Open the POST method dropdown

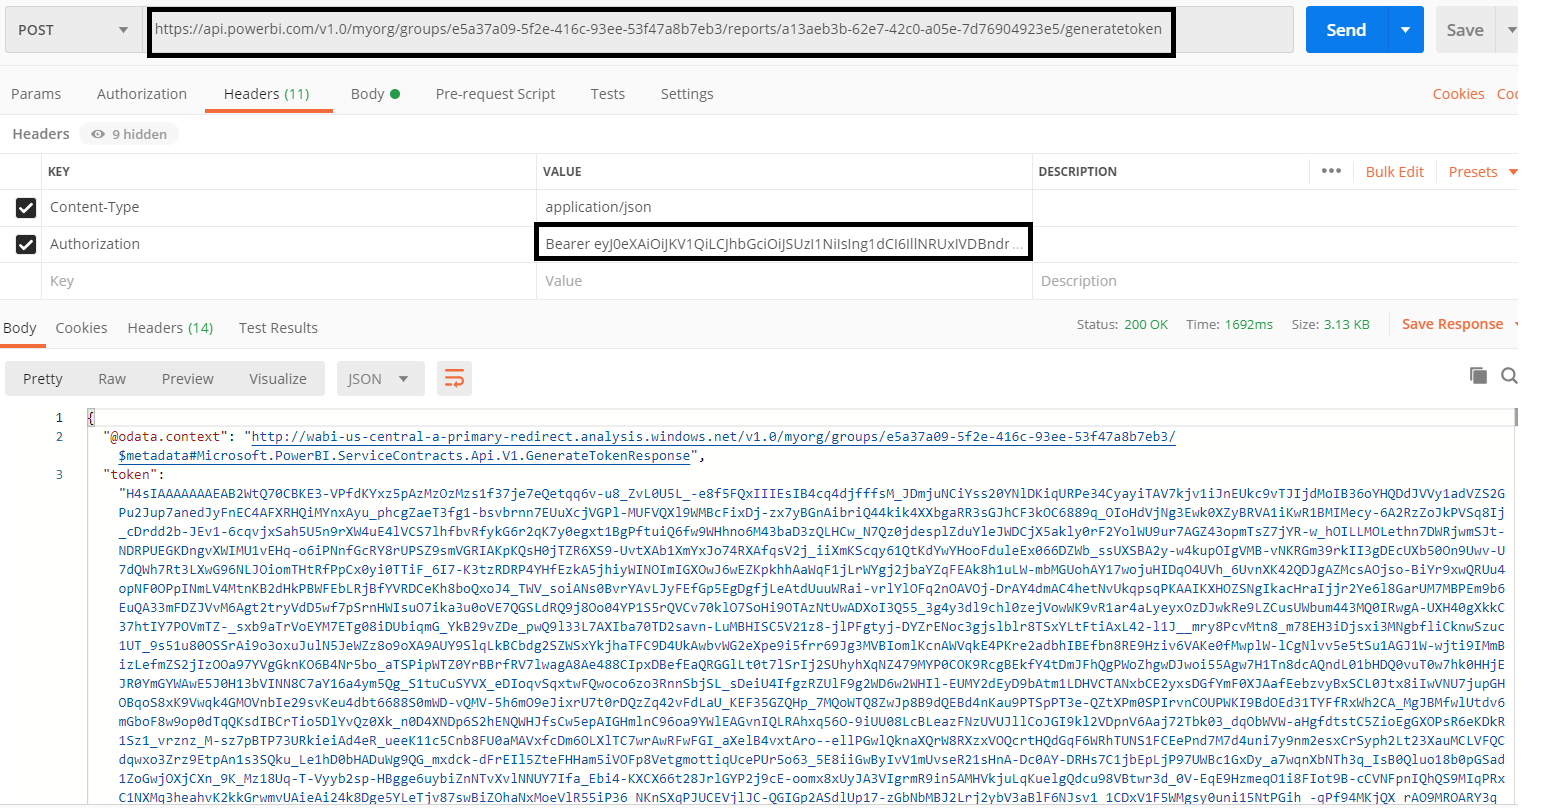point(72,30)
